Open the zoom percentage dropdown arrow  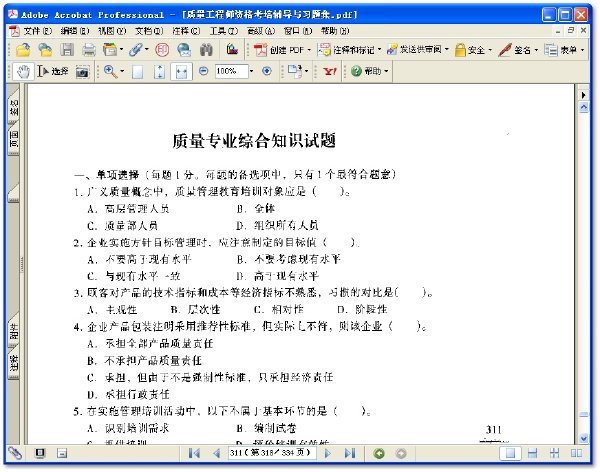(x=251, y=71)
